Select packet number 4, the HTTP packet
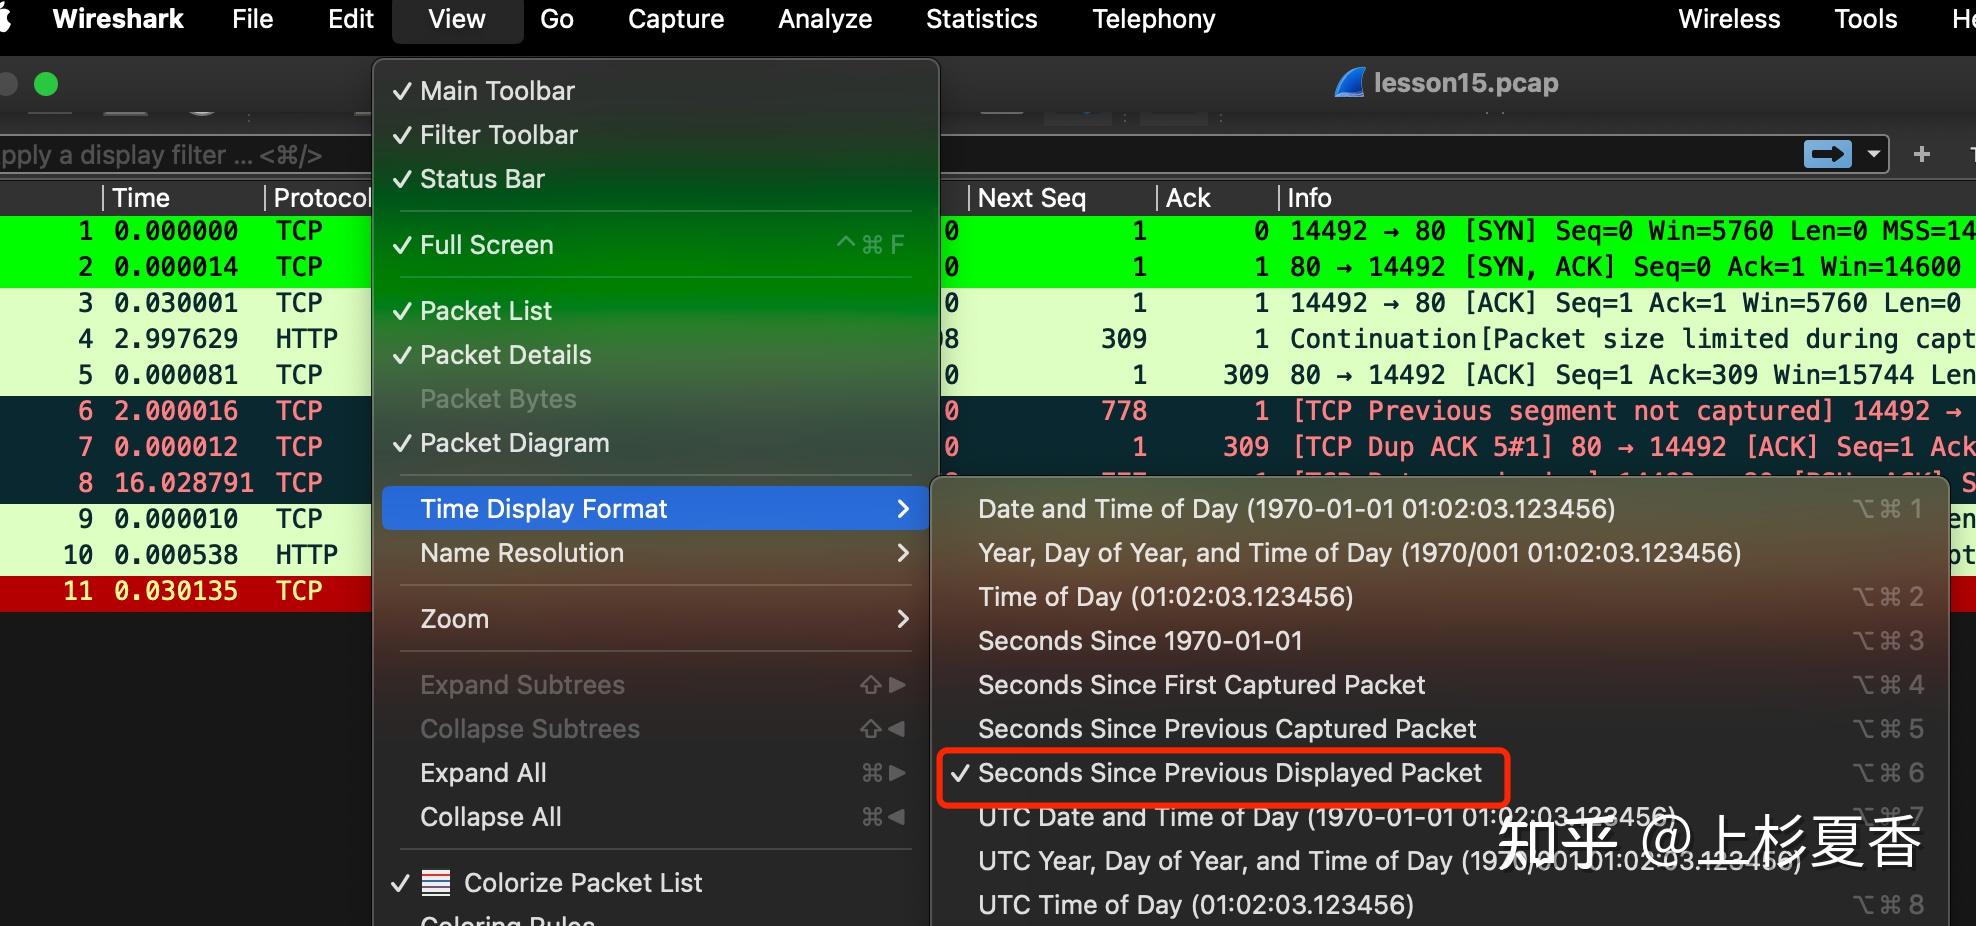 tap(180, 338)
